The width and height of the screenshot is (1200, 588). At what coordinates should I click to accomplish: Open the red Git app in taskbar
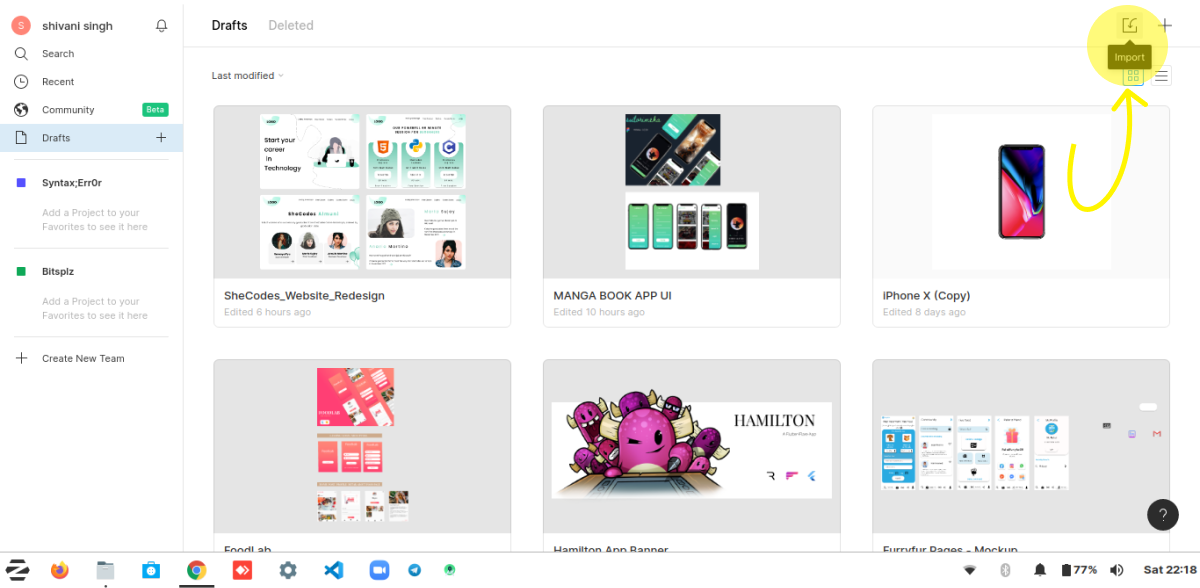pos(242,570)
